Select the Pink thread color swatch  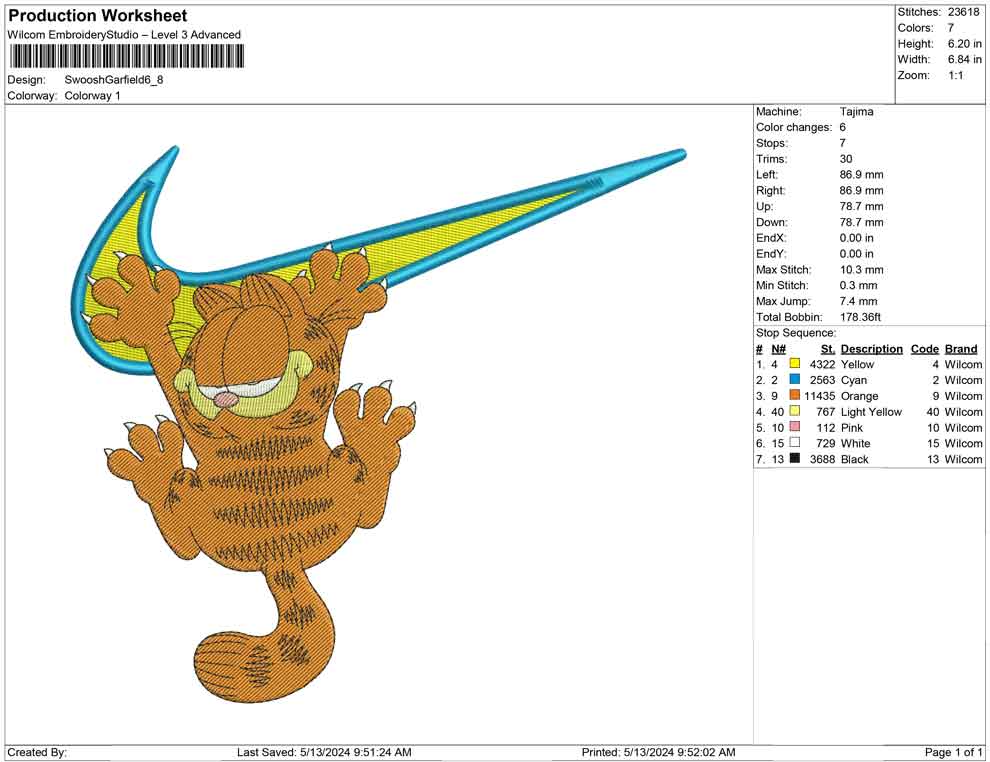795,428
